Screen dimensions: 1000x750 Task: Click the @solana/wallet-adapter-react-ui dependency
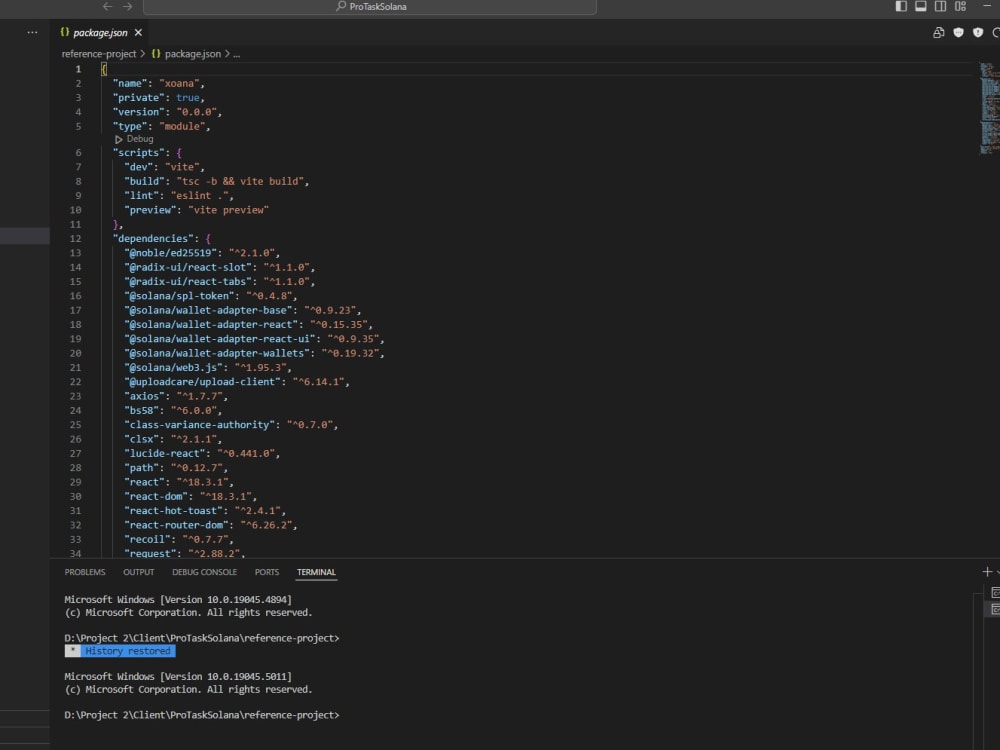254,339
